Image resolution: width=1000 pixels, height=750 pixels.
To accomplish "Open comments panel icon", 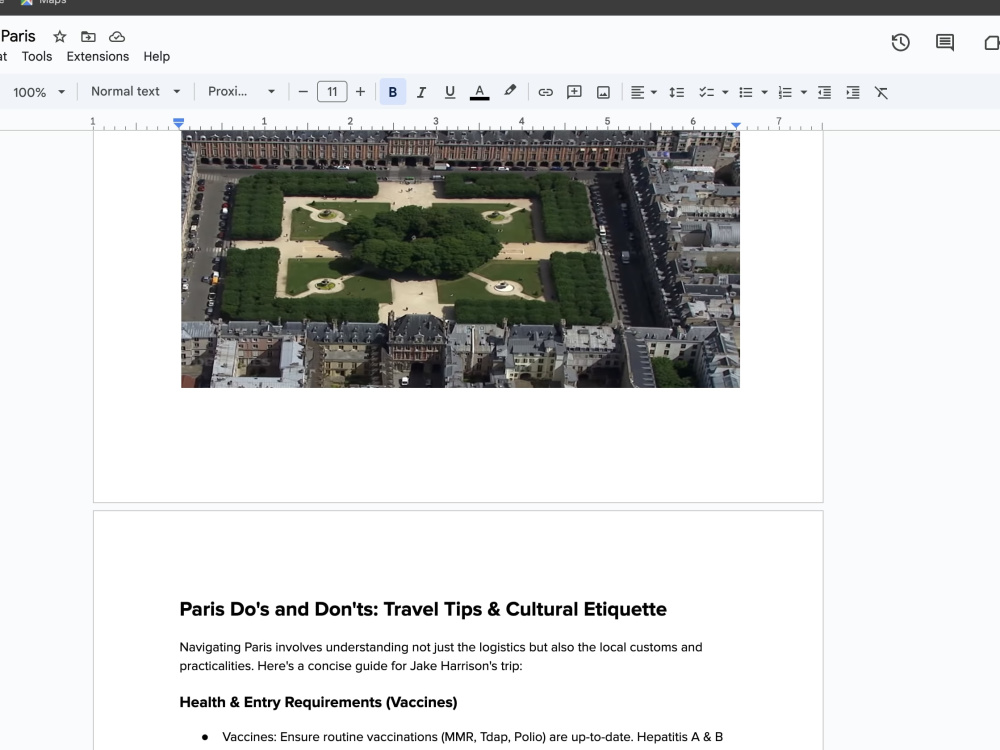I will pos(945,43).
